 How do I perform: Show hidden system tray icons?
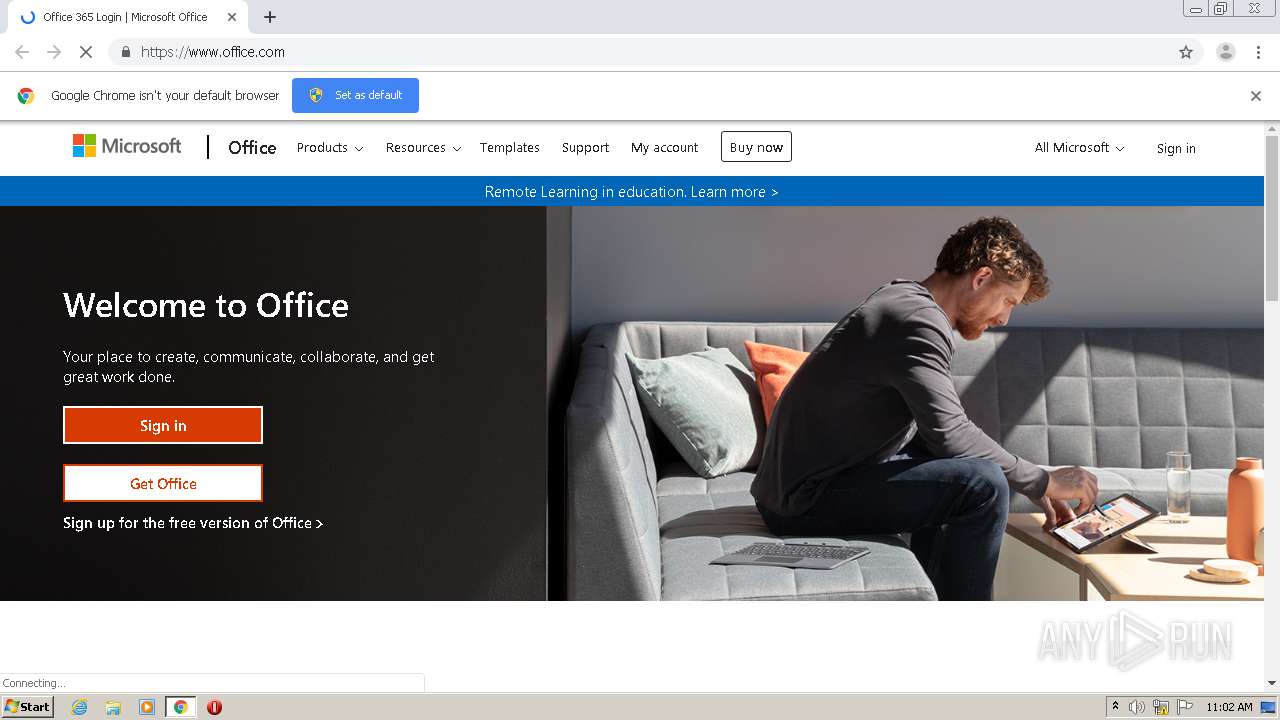tap(1115, 707)
